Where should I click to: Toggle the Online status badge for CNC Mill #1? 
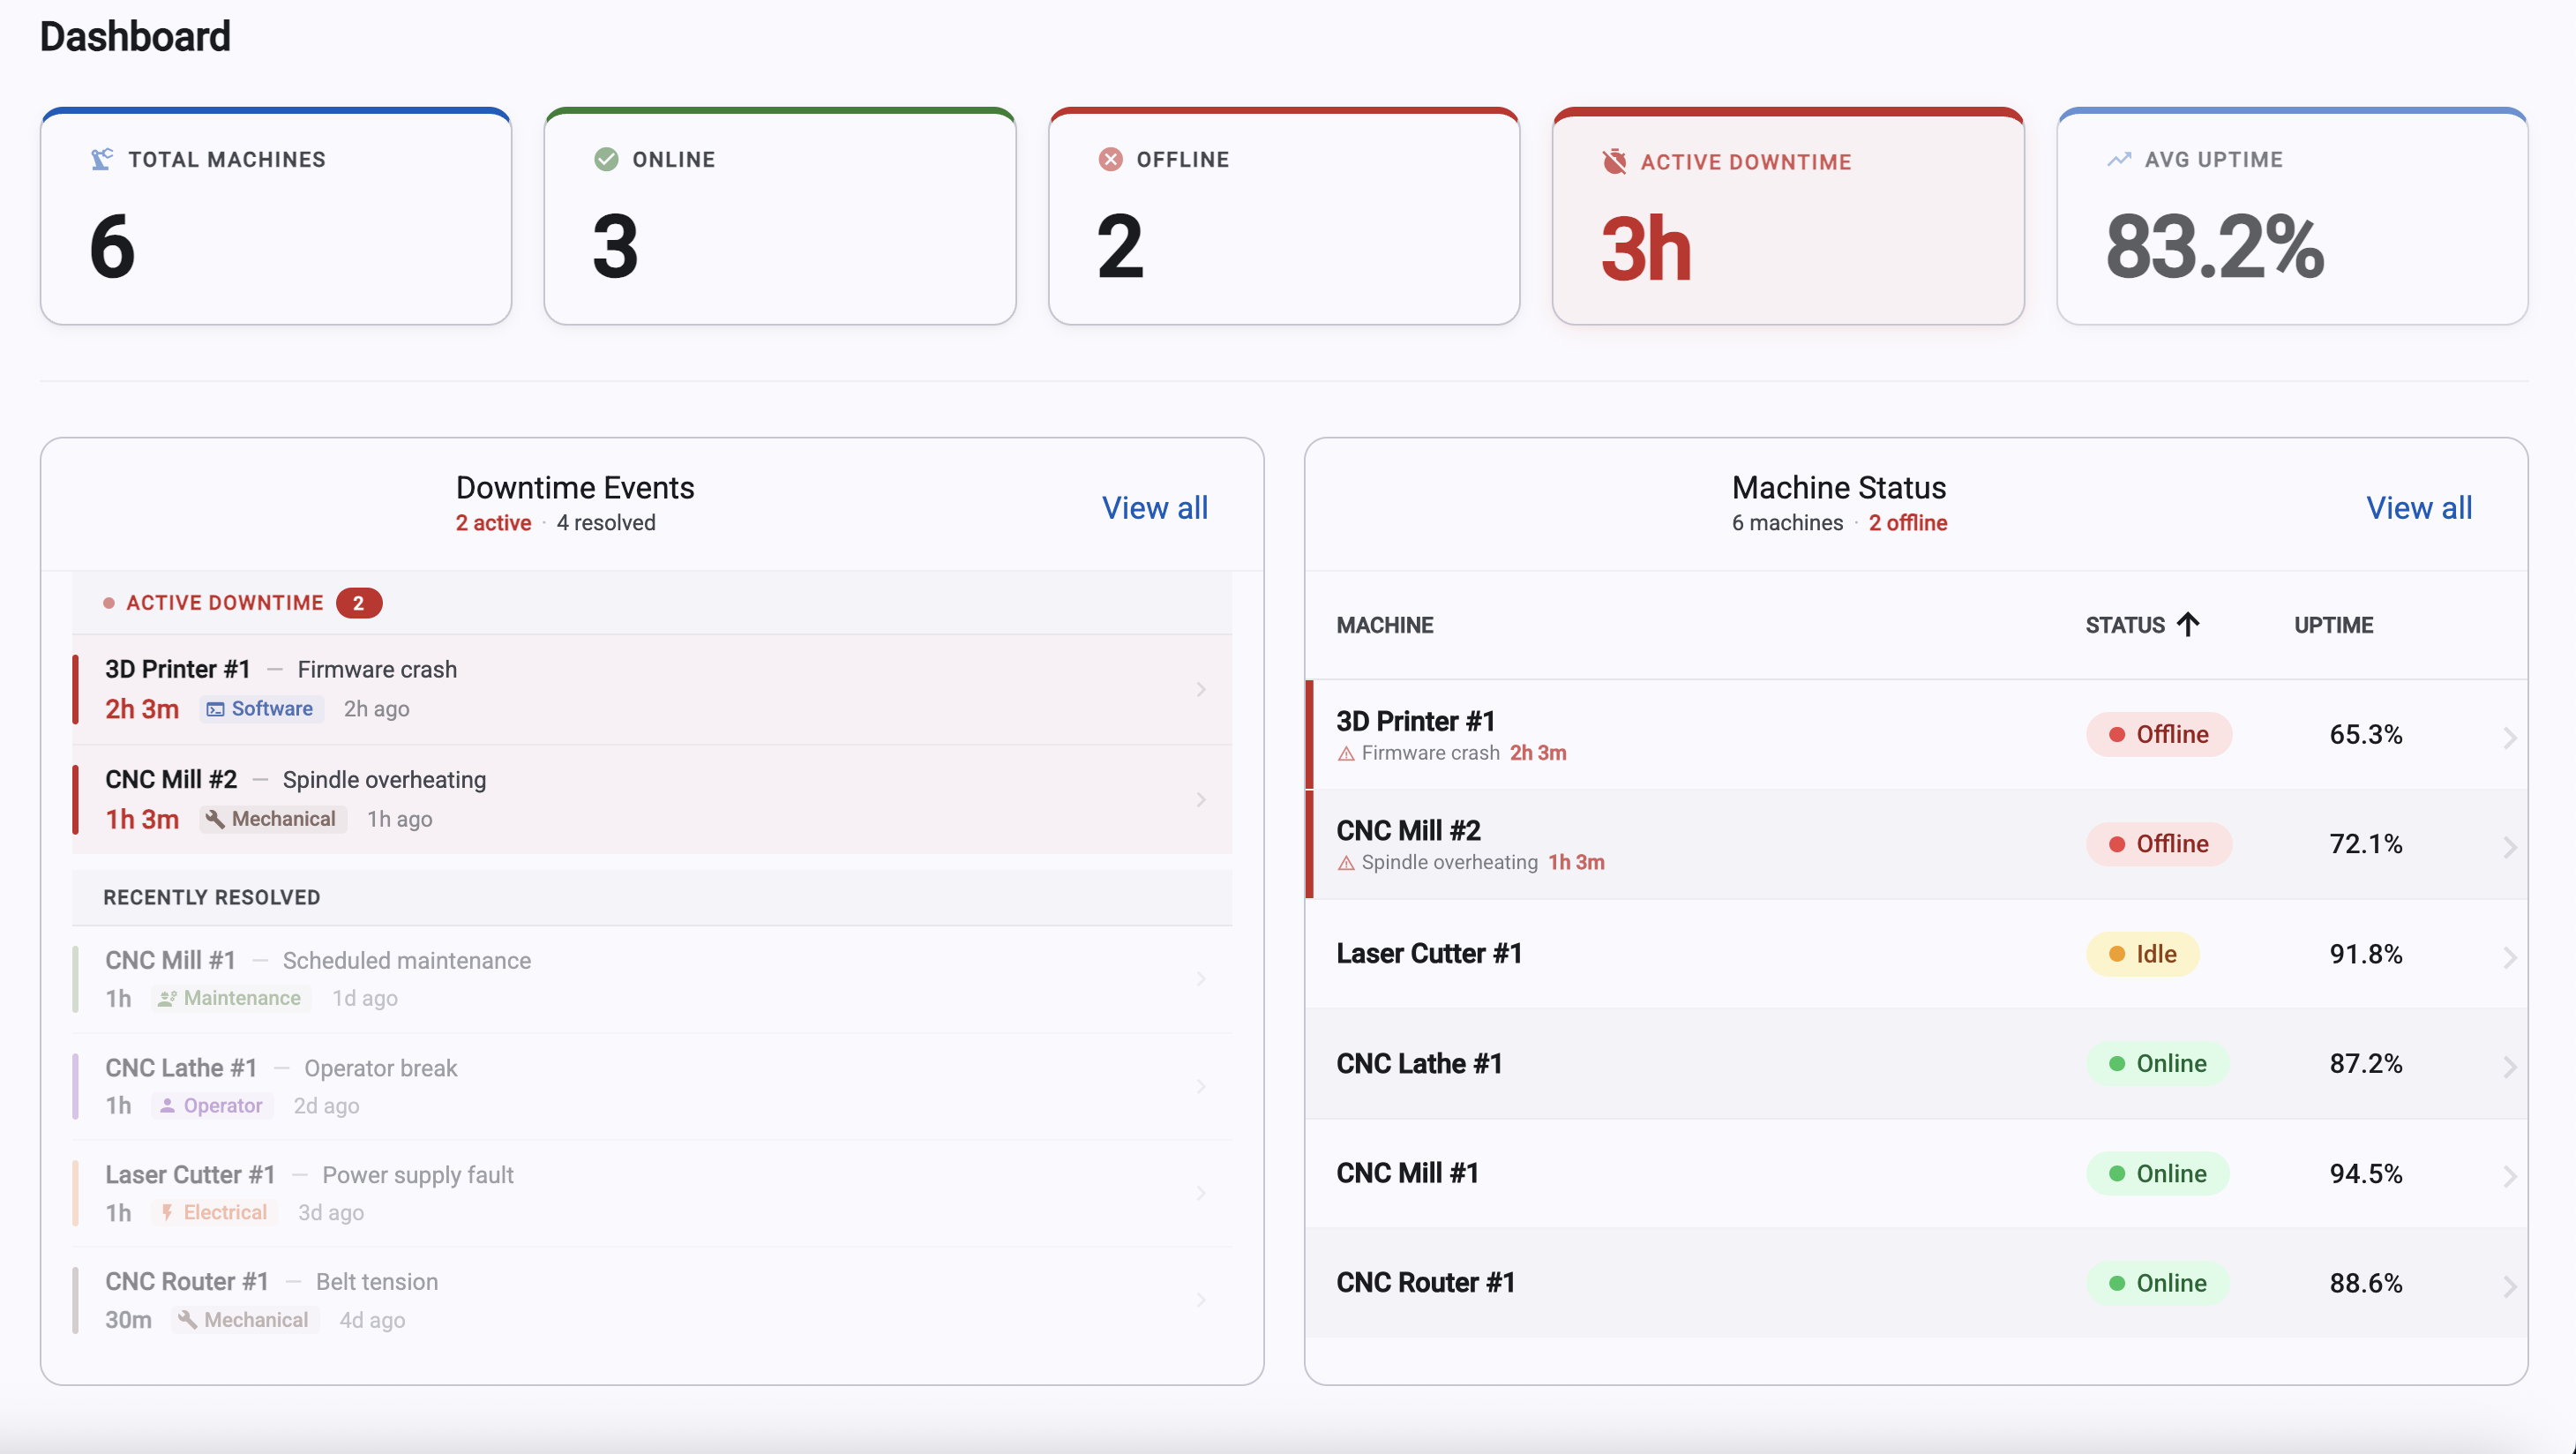(x=2159, y=1173)
